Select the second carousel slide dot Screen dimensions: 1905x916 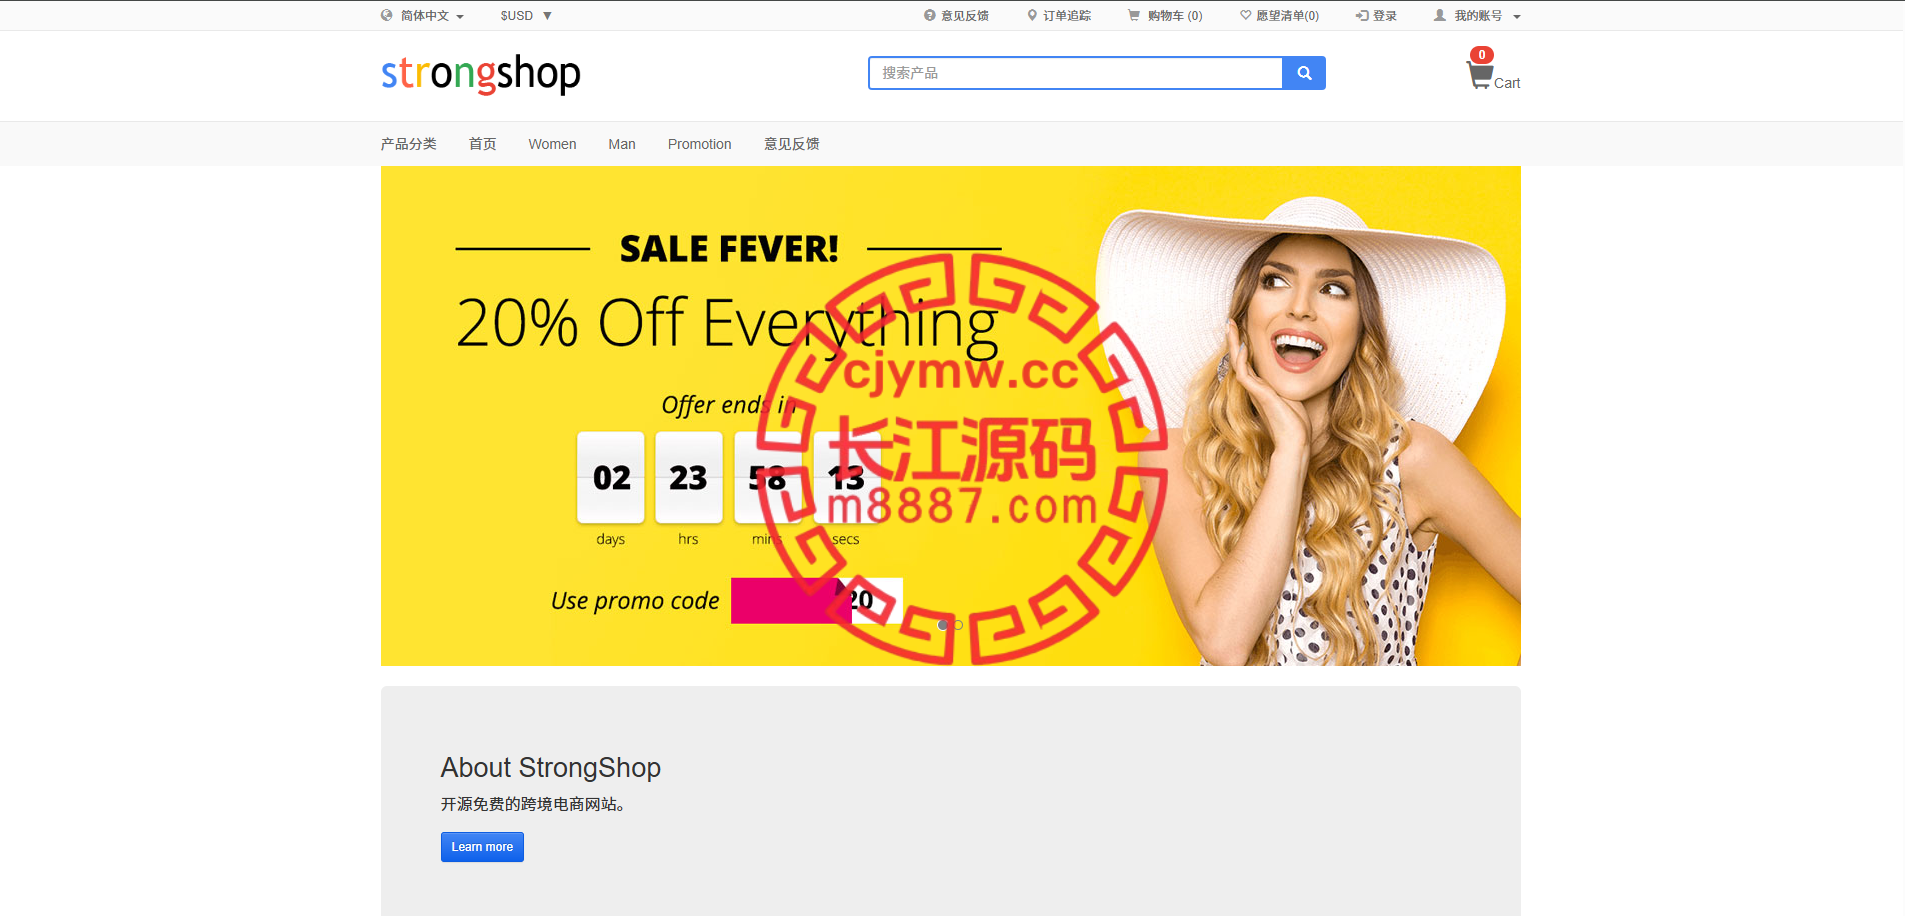coord(958,625)
